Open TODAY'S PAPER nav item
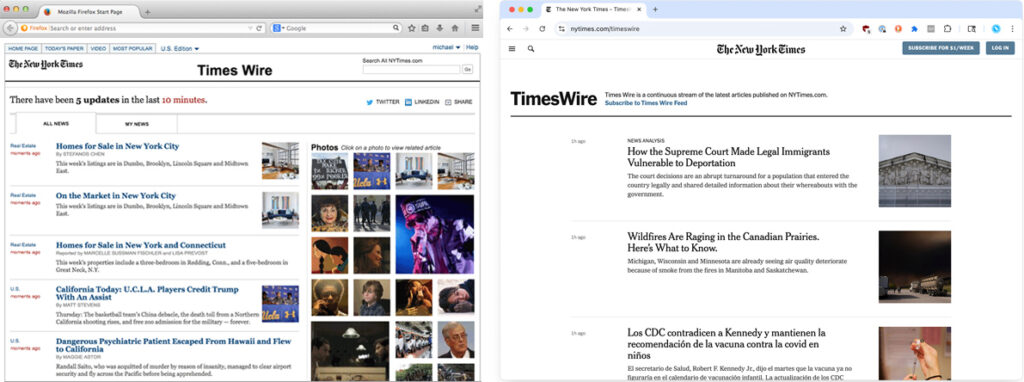 (64, 48)
